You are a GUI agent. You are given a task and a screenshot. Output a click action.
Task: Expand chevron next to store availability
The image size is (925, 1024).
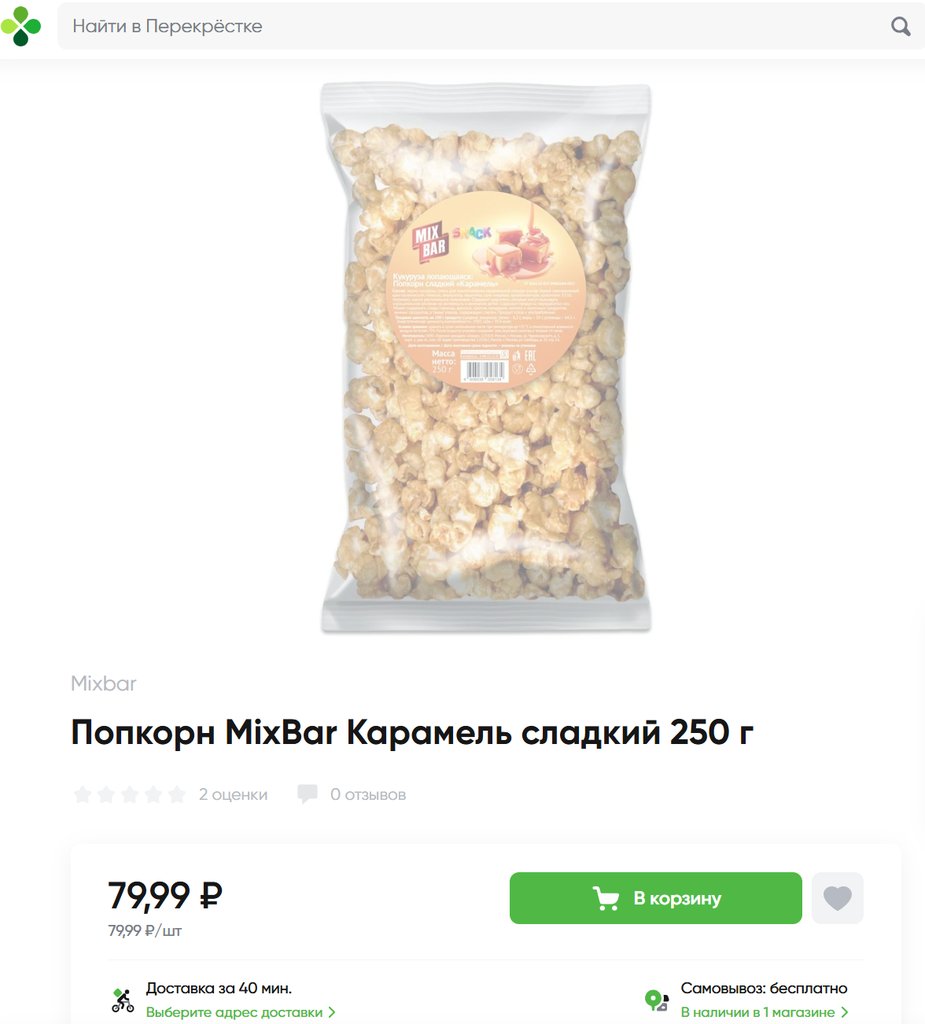coord(844,1012)
